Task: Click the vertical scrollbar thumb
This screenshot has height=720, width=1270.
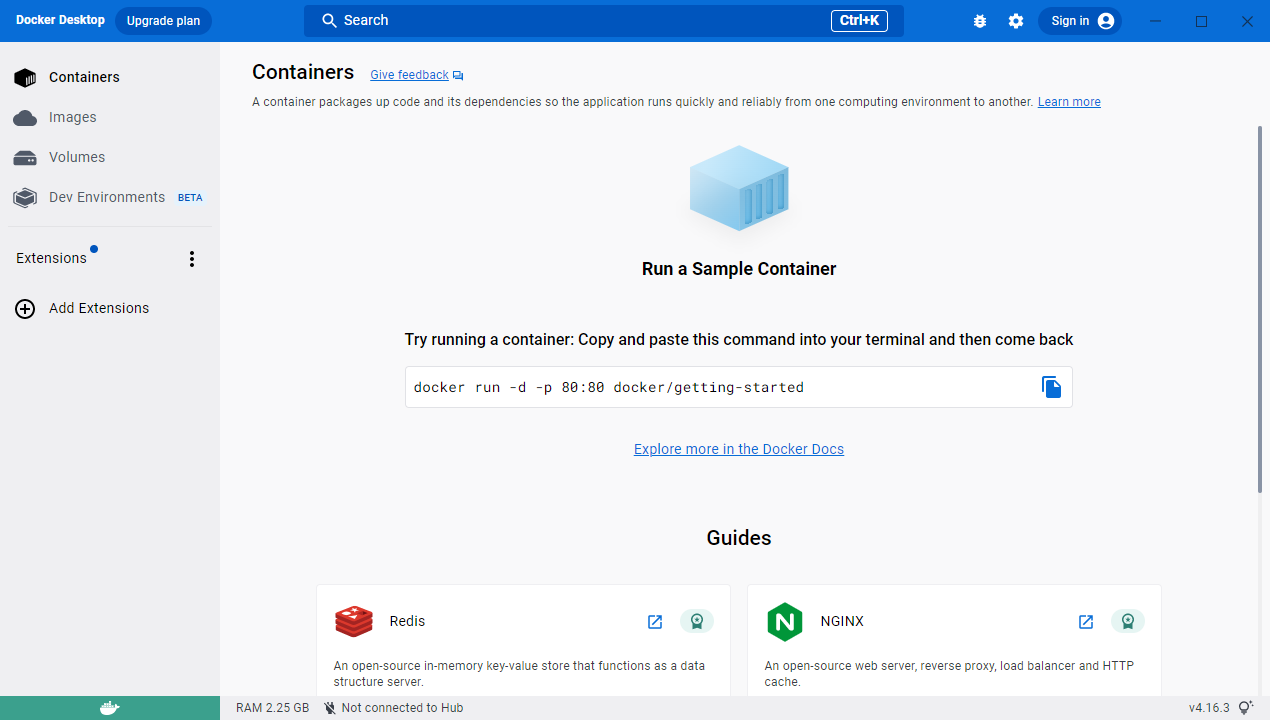Action: point(1259,309)
